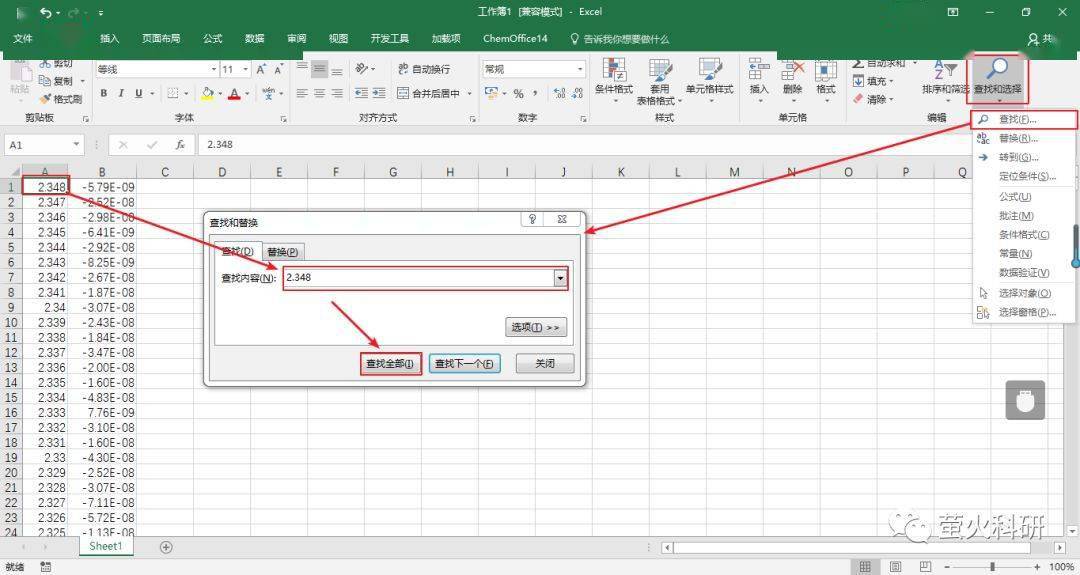Open the phonetic guide (wén) icon
This screenshot has width=1080, height=575.
269,93
